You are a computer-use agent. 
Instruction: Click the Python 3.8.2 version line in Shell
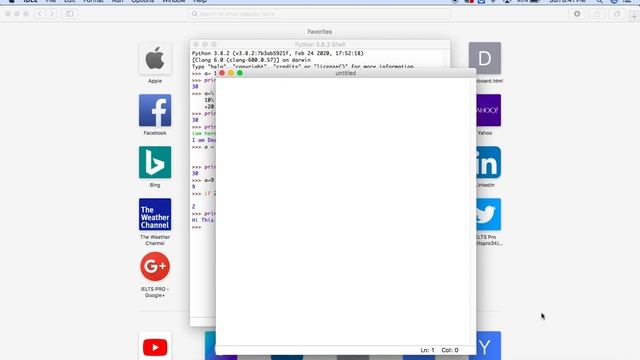(x=278, y=53)
